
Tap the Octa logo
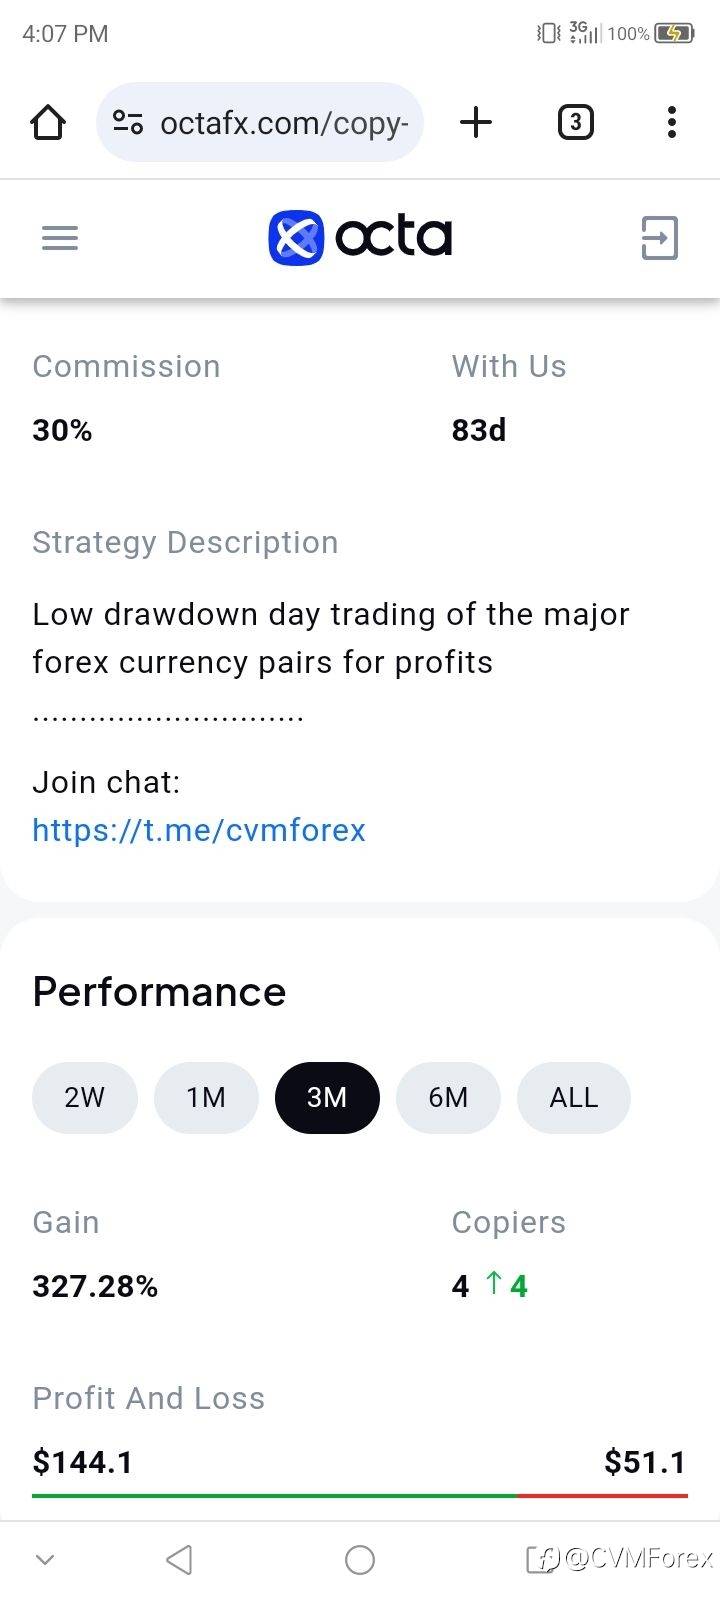click(360, 237)
